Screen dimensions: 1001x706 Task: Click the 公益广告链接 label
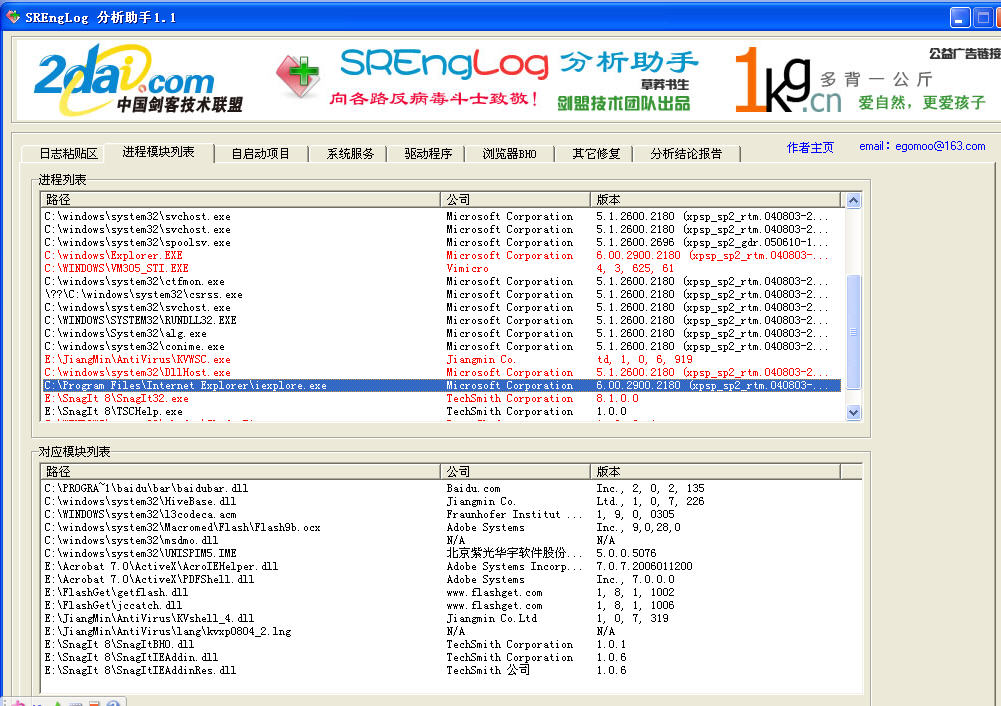(x=964, y=54)
